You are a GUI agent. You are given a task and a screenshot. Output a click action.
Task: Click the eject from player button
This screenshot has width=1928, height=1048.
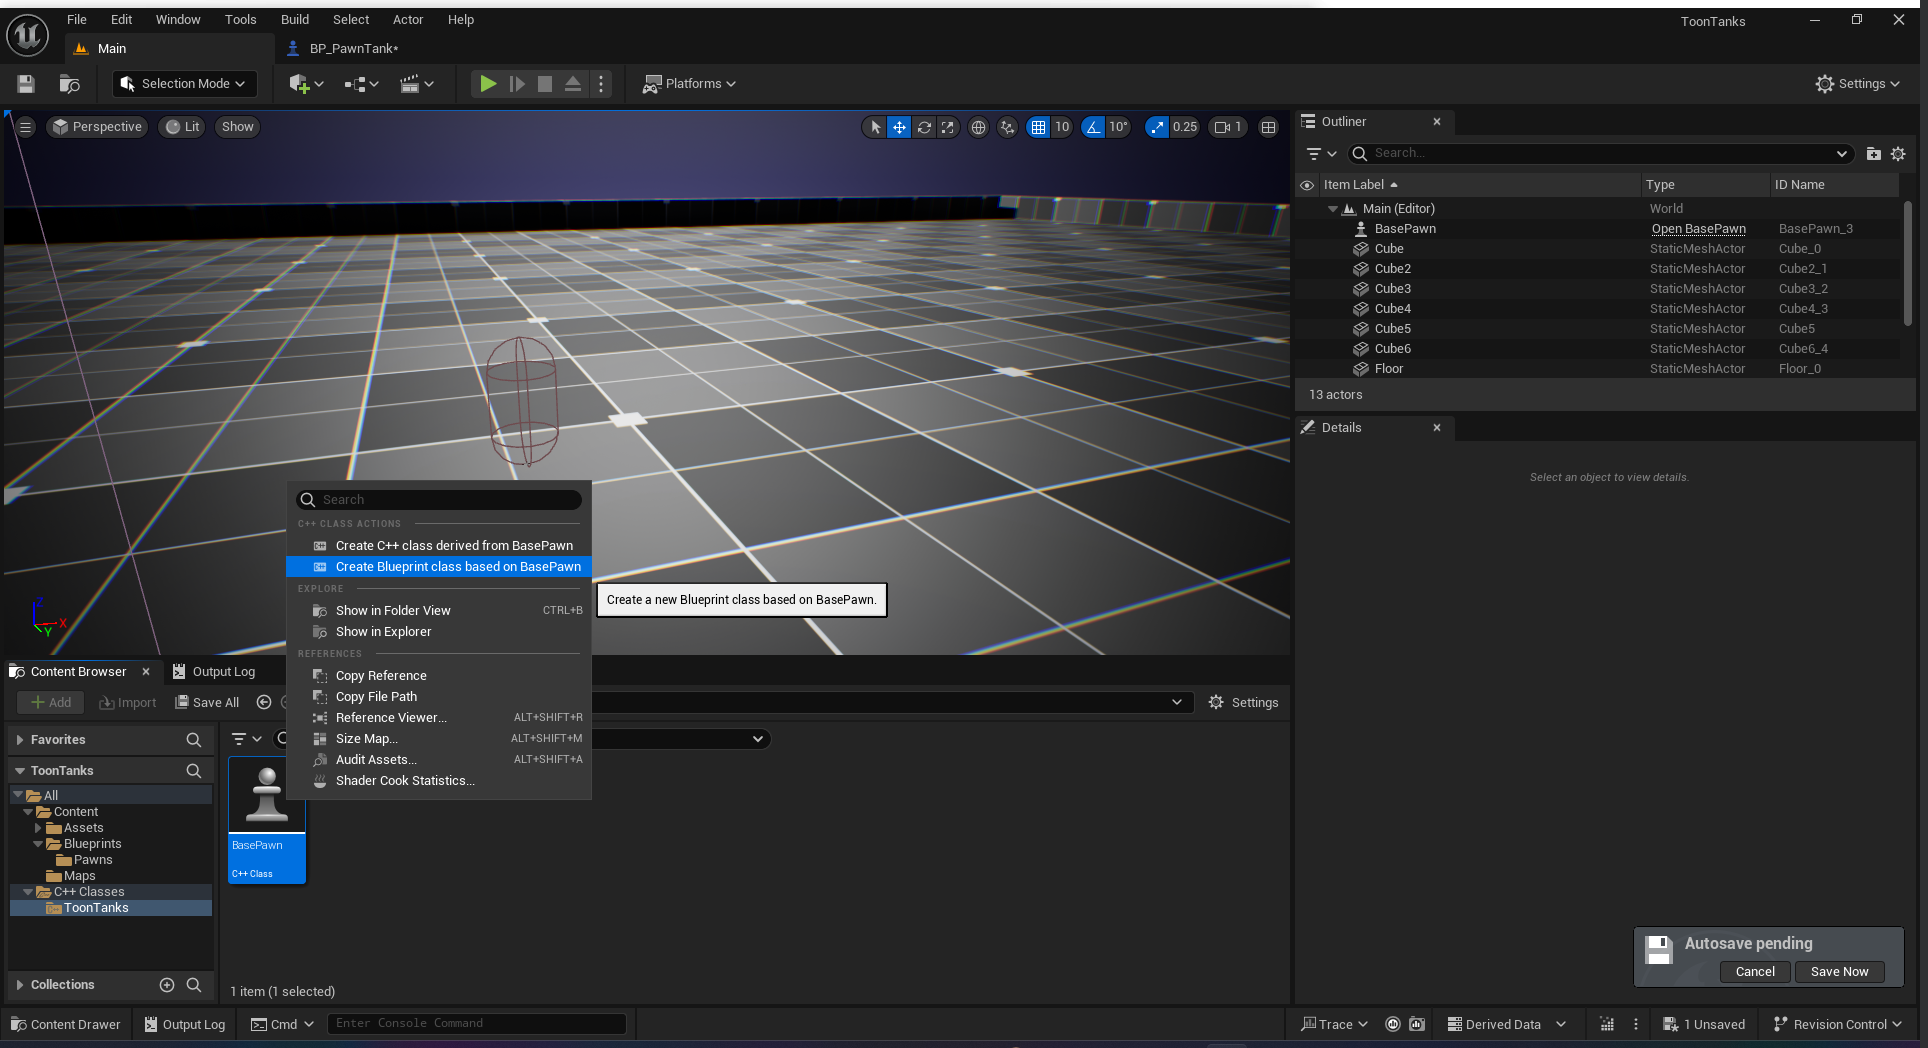(573, 84)
